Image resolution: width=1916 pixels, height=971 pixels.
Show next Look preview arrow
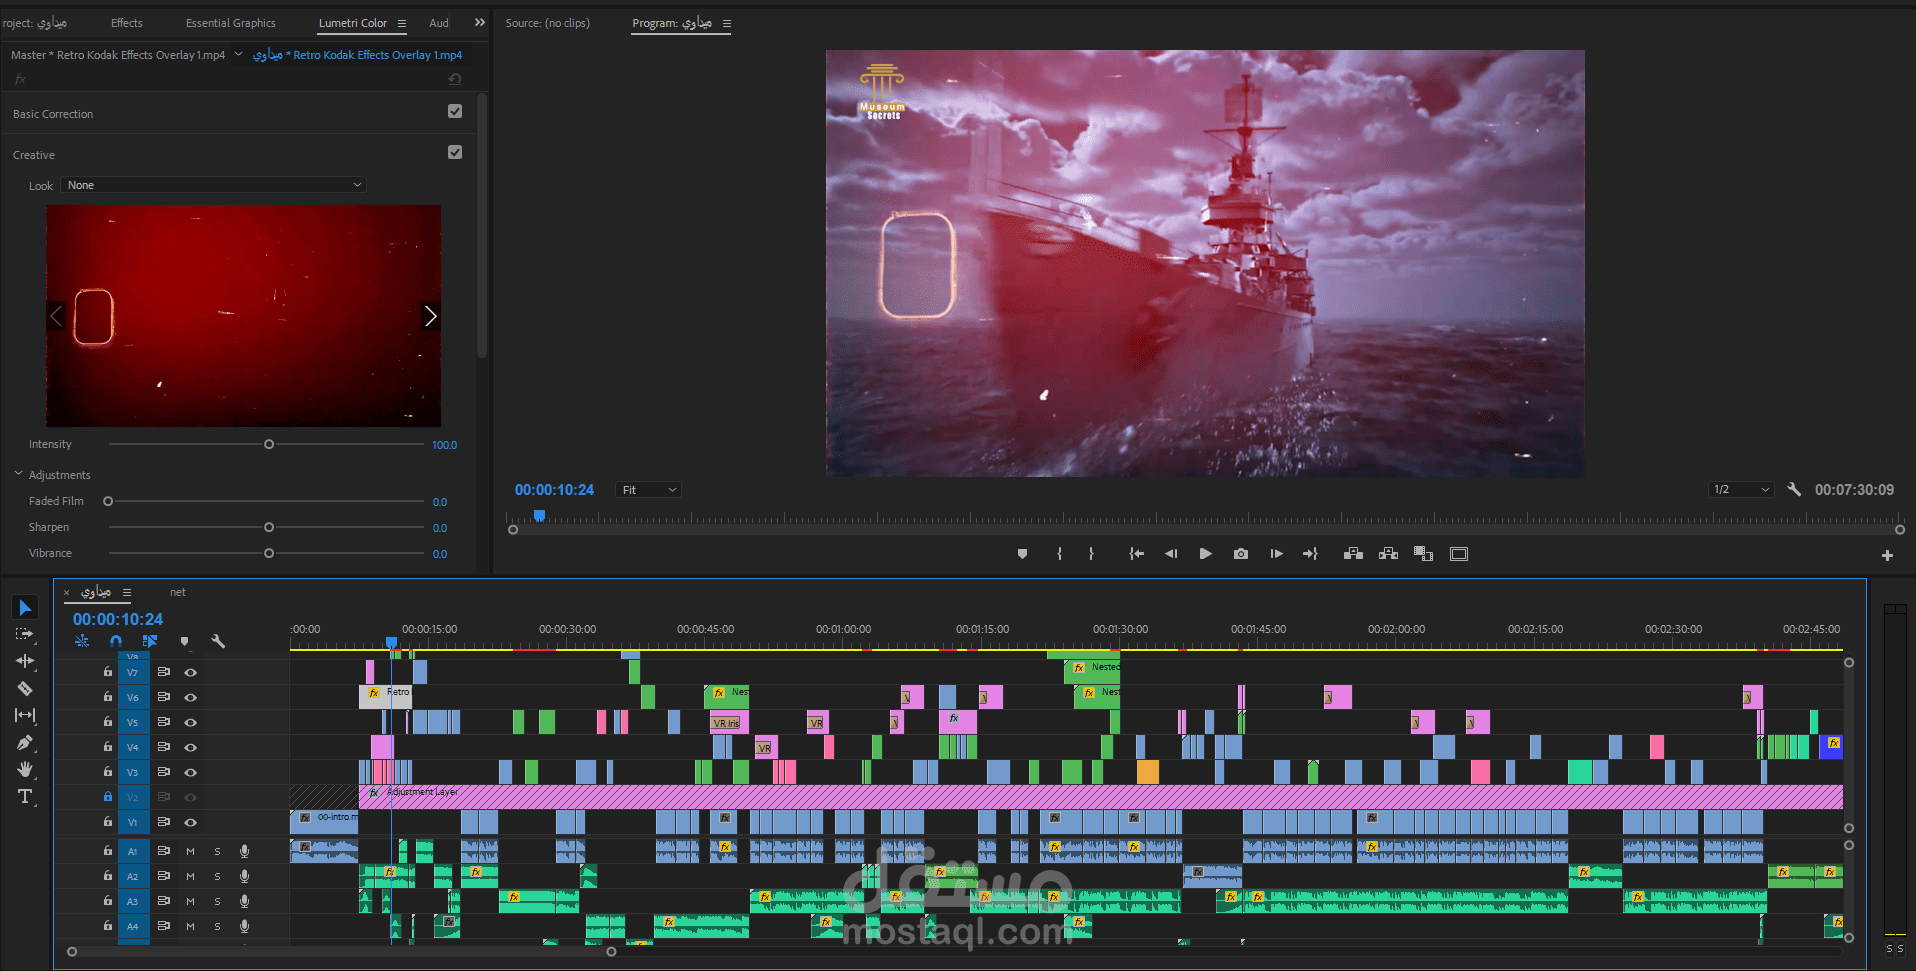[430, 316]
